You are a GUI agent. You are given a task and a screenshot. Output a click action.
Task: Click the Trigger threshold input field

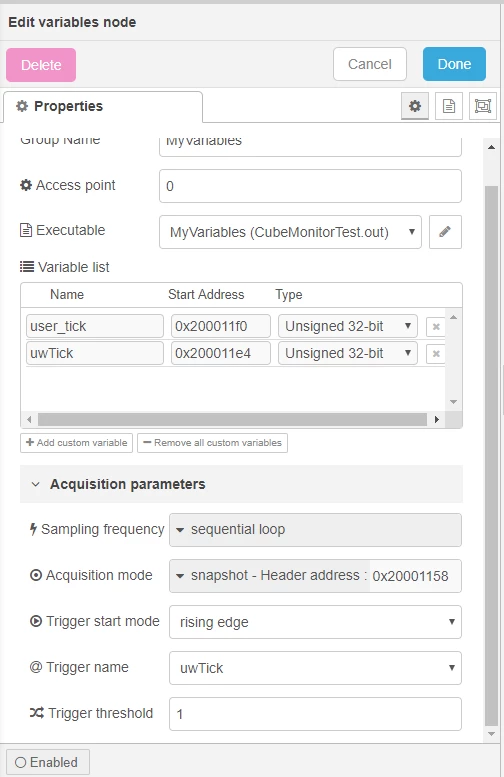coord(315,714)
